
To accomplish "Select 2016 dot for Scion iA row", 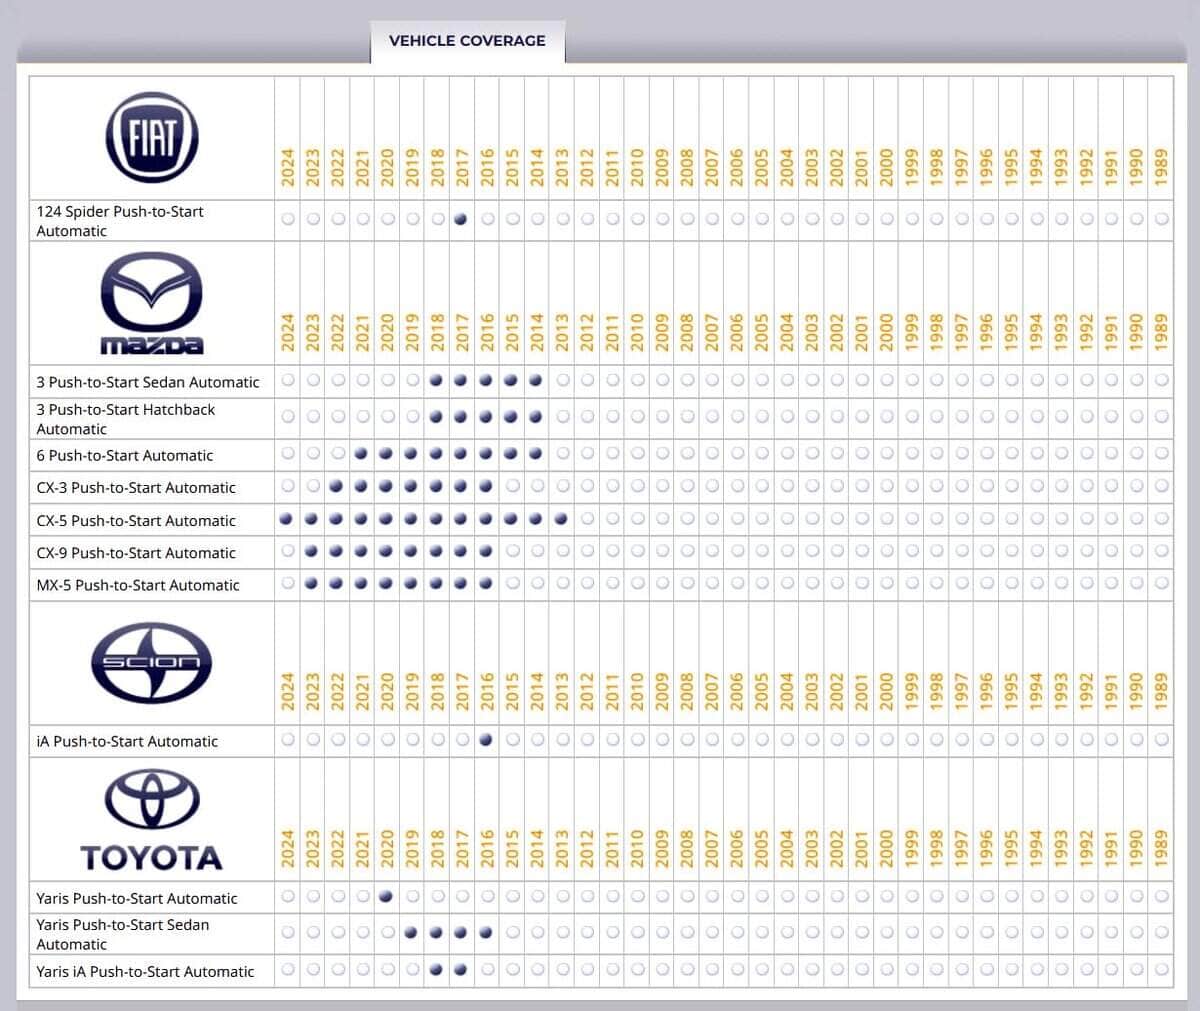I will pos(486,740).
